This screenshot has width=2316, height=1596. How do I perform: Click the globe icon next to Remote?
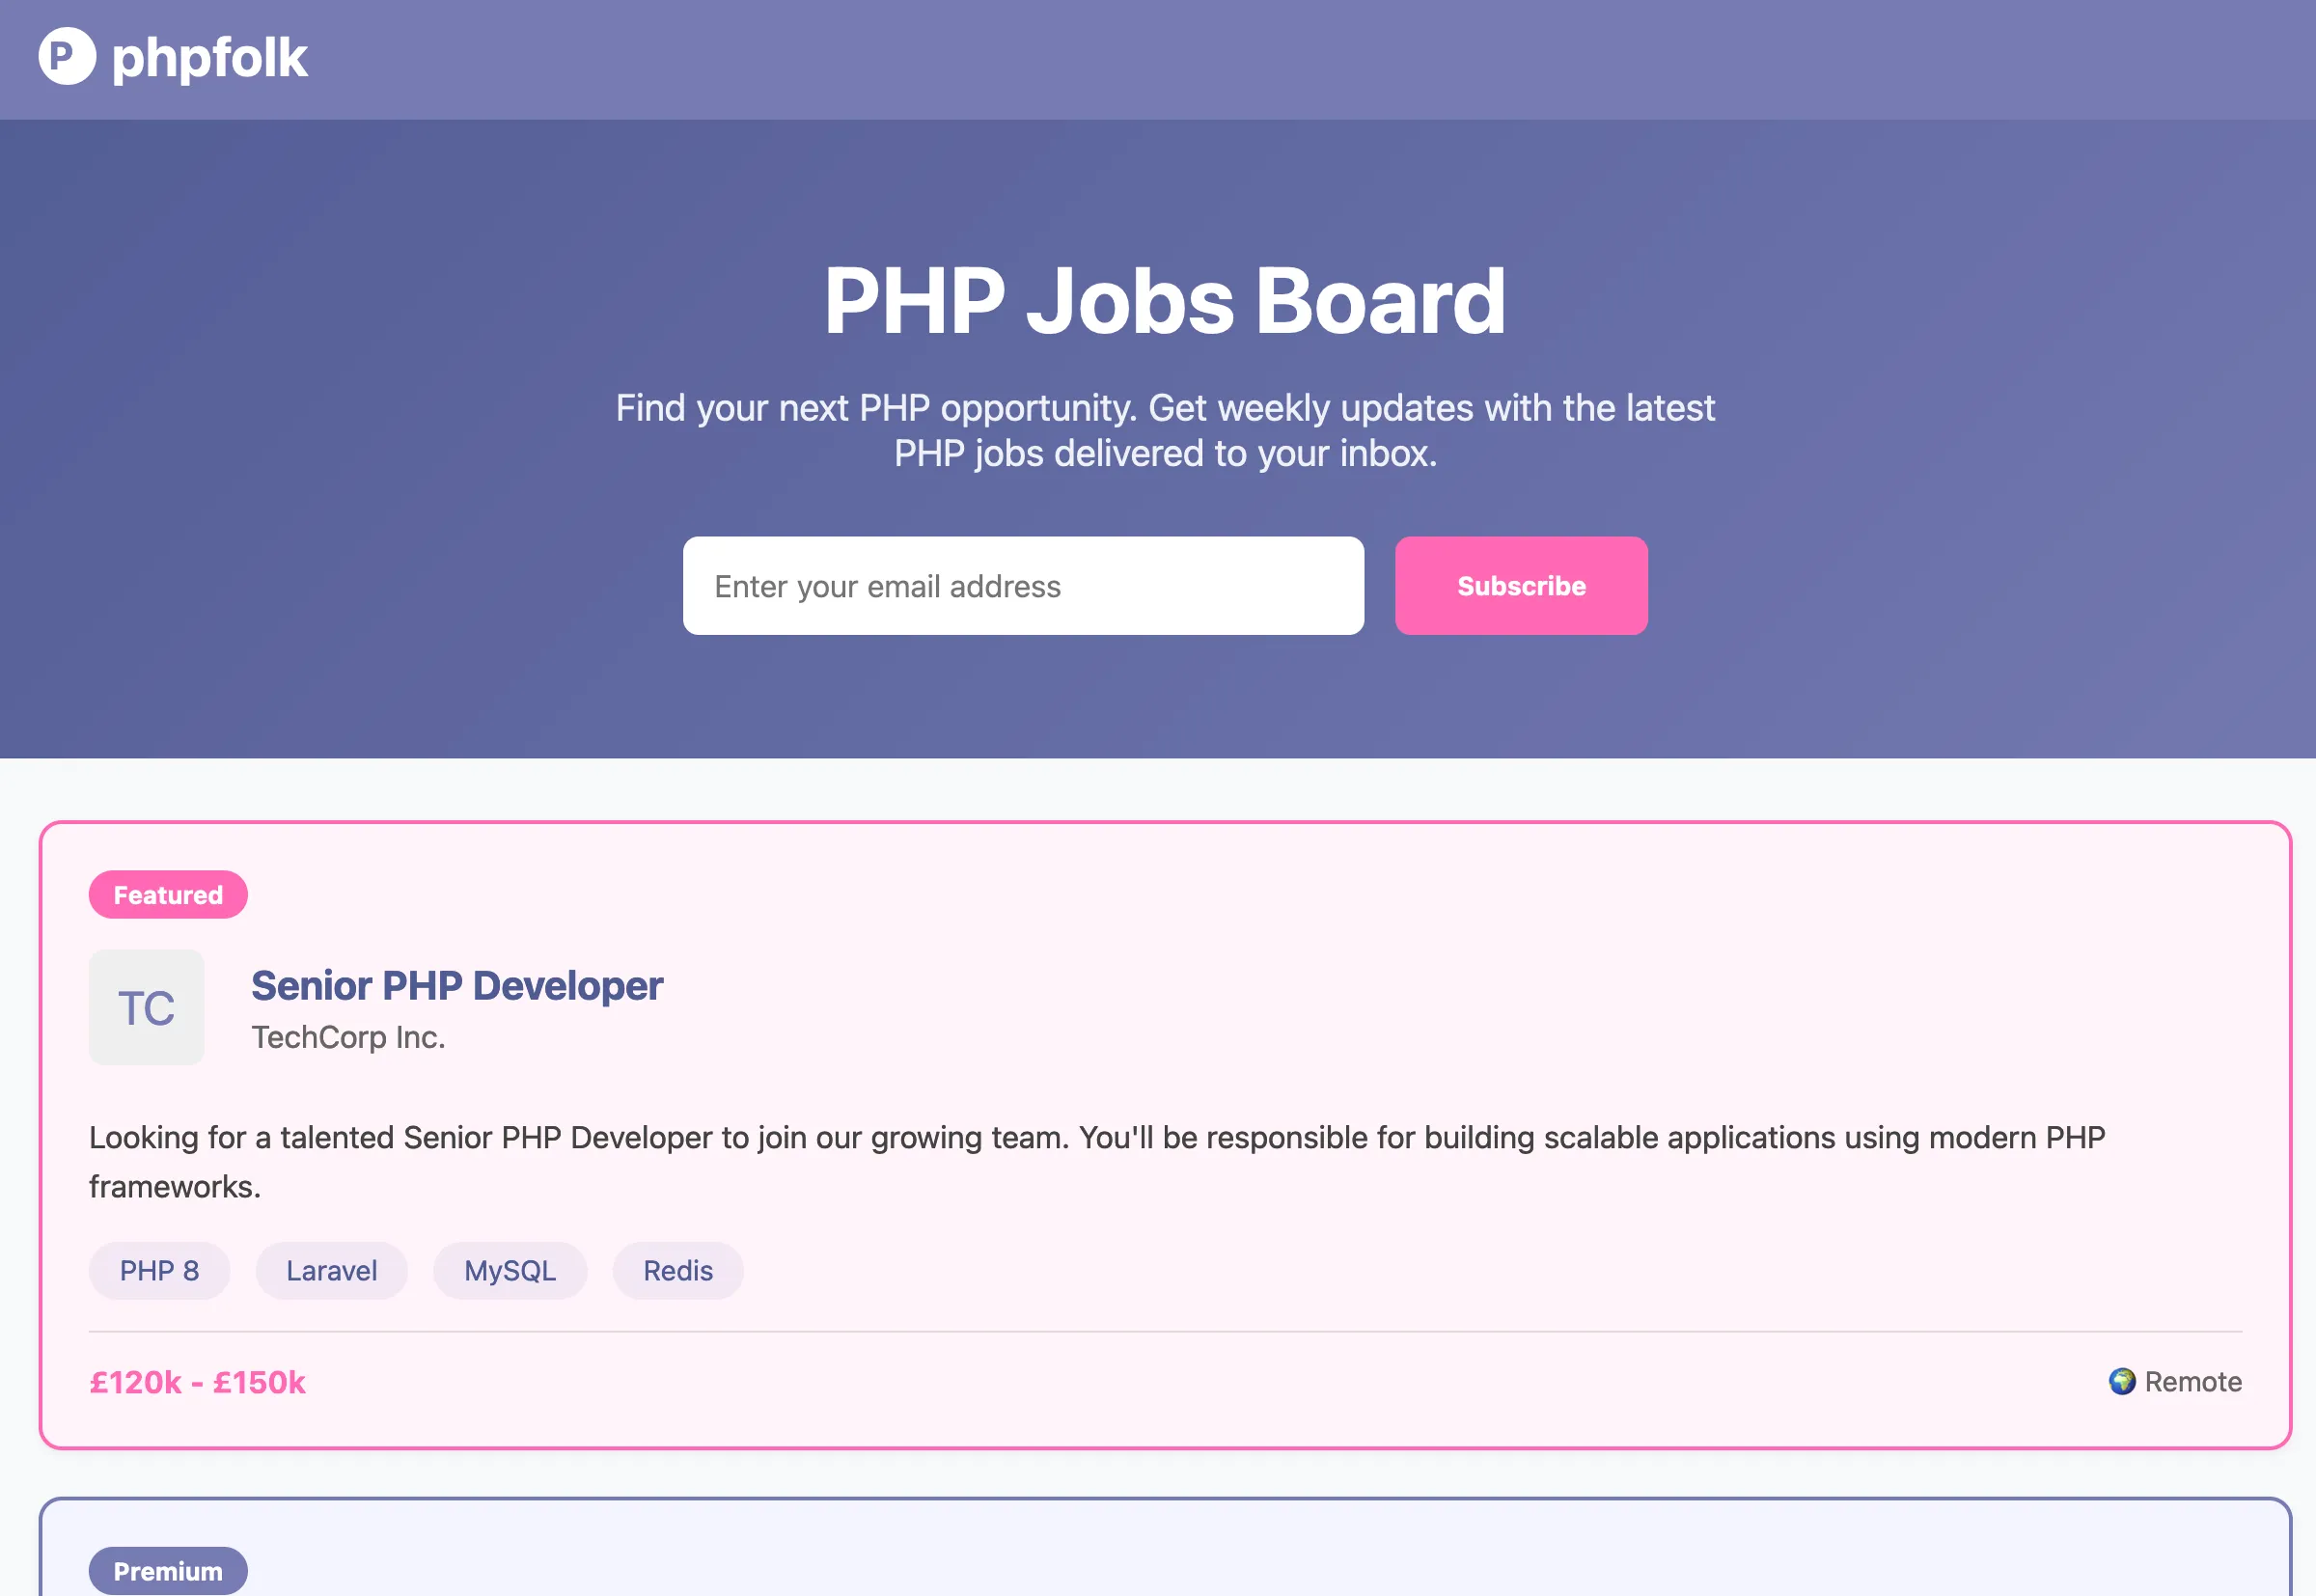[x=2123, y=1381]
